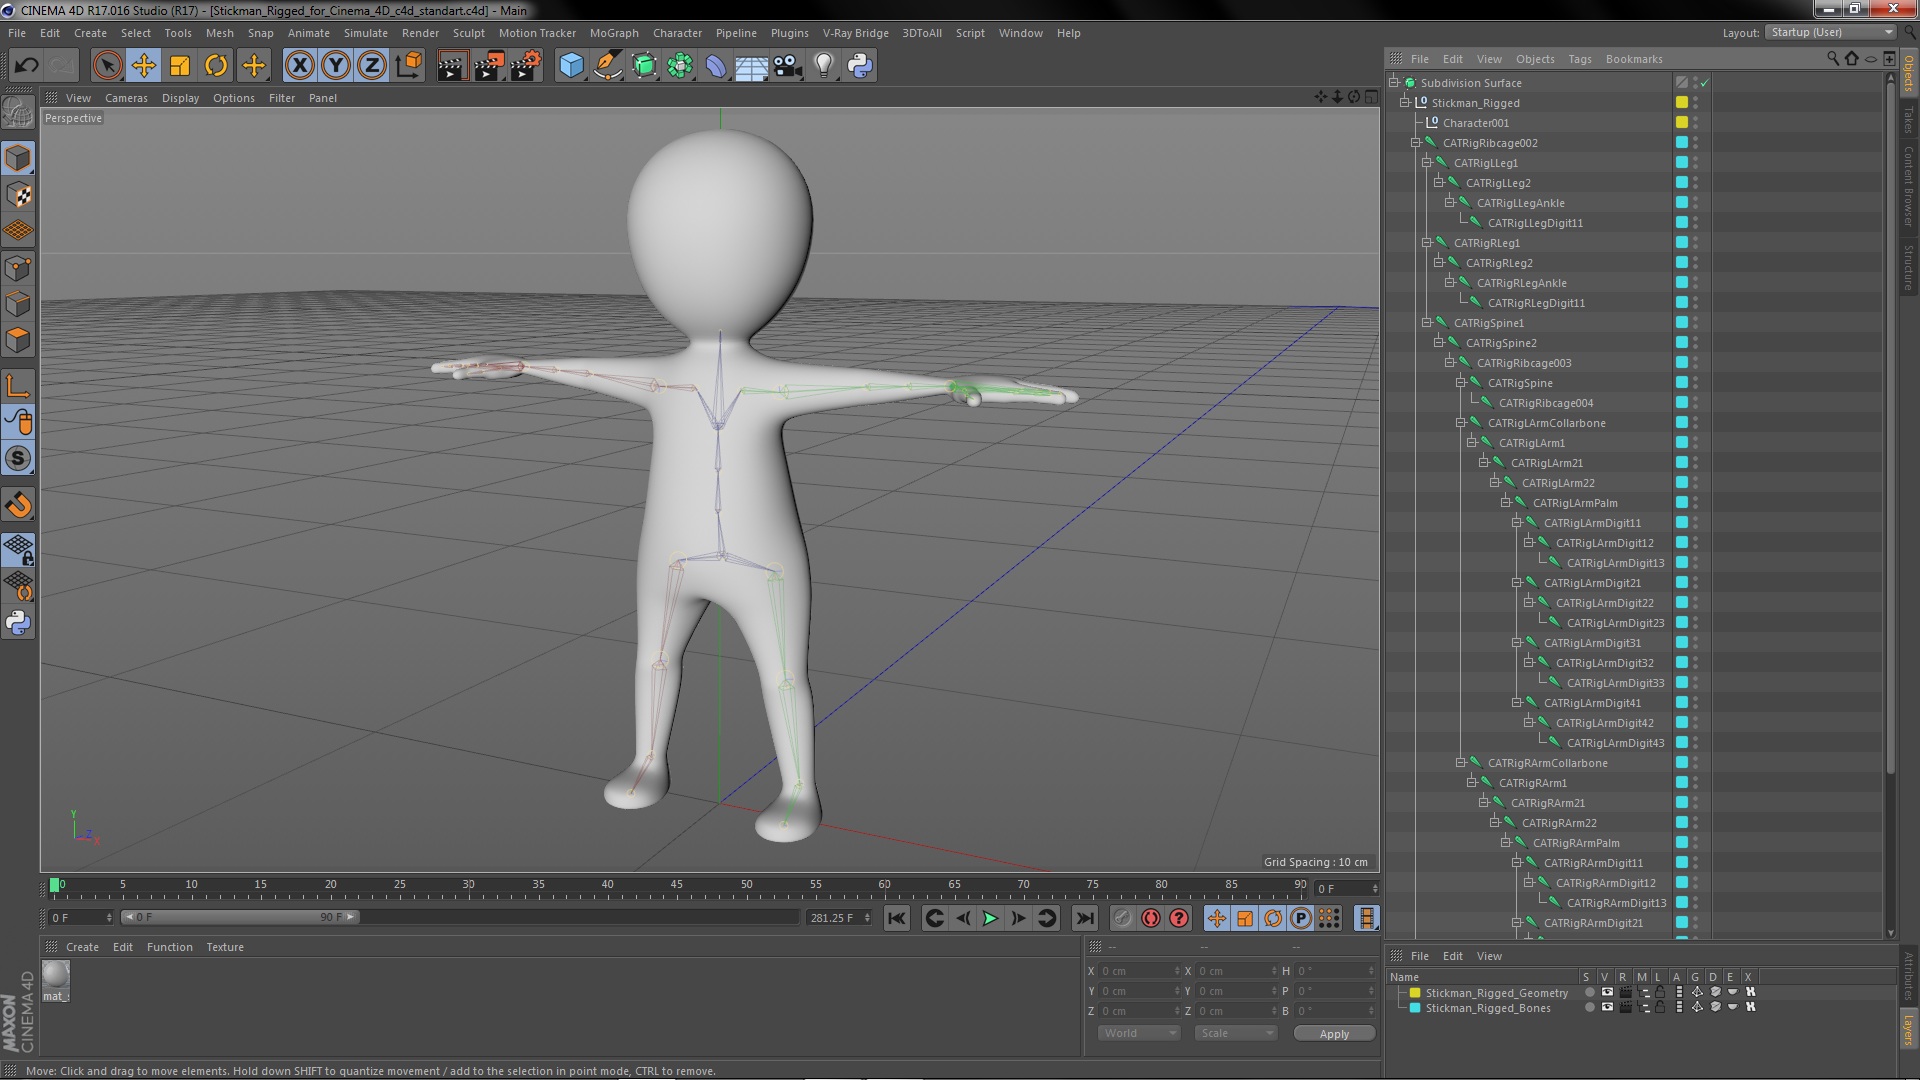The image size is (1920, 1080).
Task: Add a Floor environment object
Action: pos(751,66)
